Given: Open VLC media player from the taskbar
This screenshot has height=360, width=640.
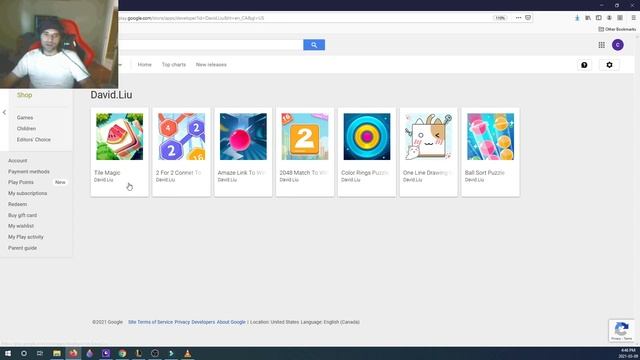Looking at the screenshot, I should pyautogui.click(x=187, y=353).
